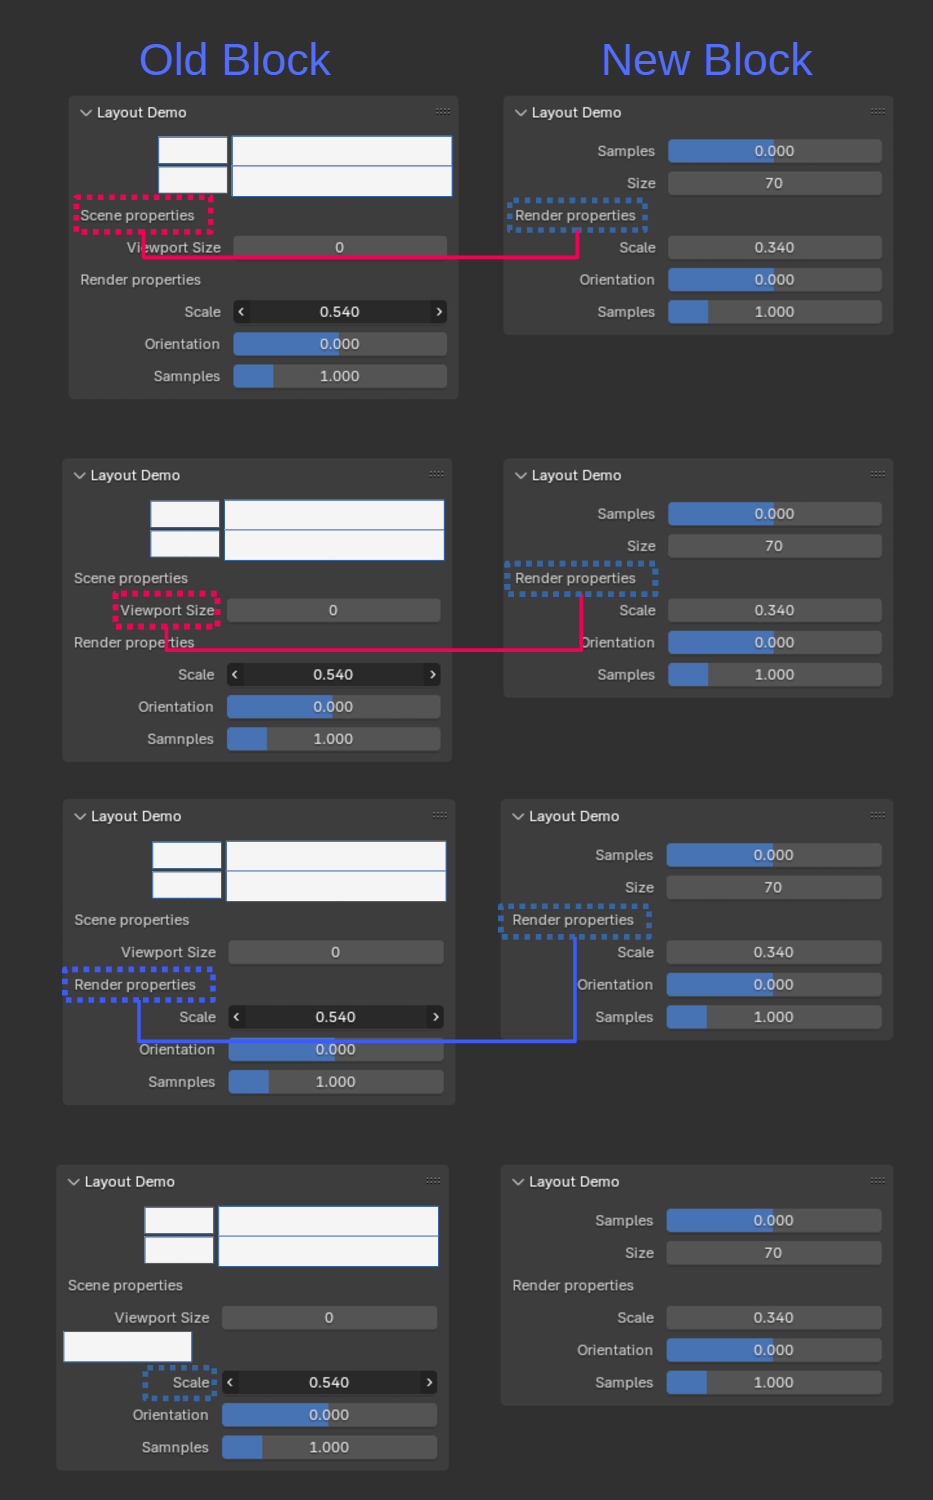This screenshot has height=1500, width=933.
Task: Click the Scale 0.540 value in third Old Block panel
Action: click(x=336, y=1017)
